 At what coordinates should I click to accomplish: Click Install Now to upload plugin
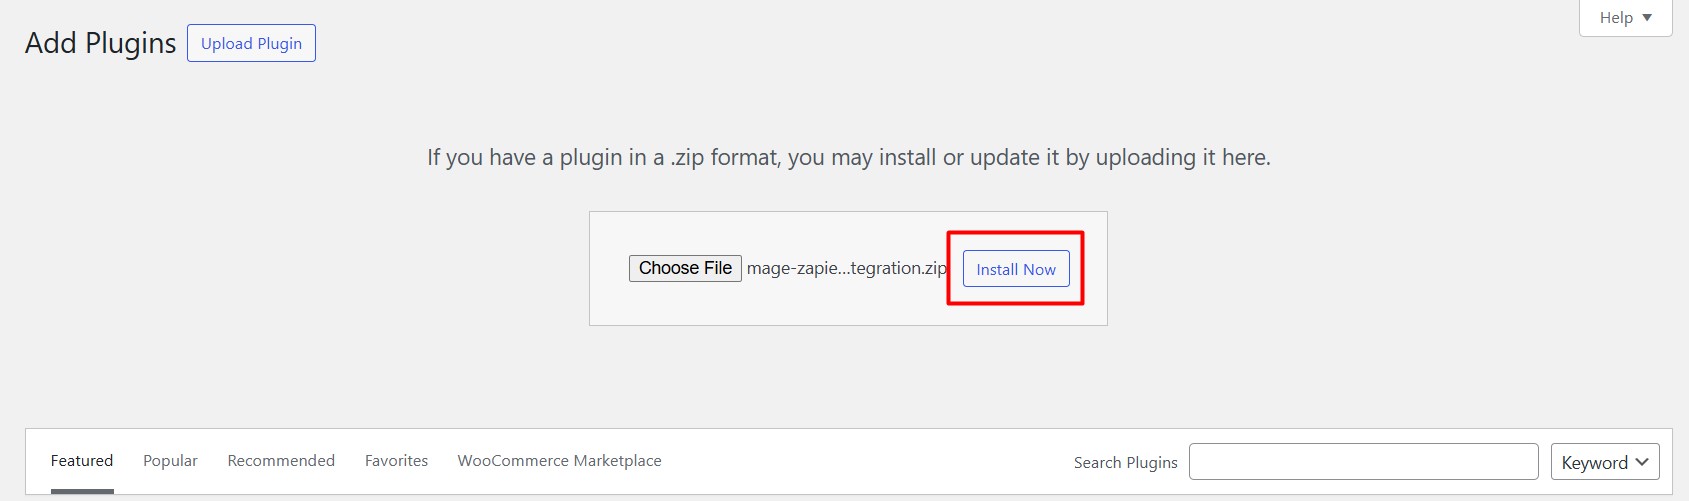point(1015,269)
